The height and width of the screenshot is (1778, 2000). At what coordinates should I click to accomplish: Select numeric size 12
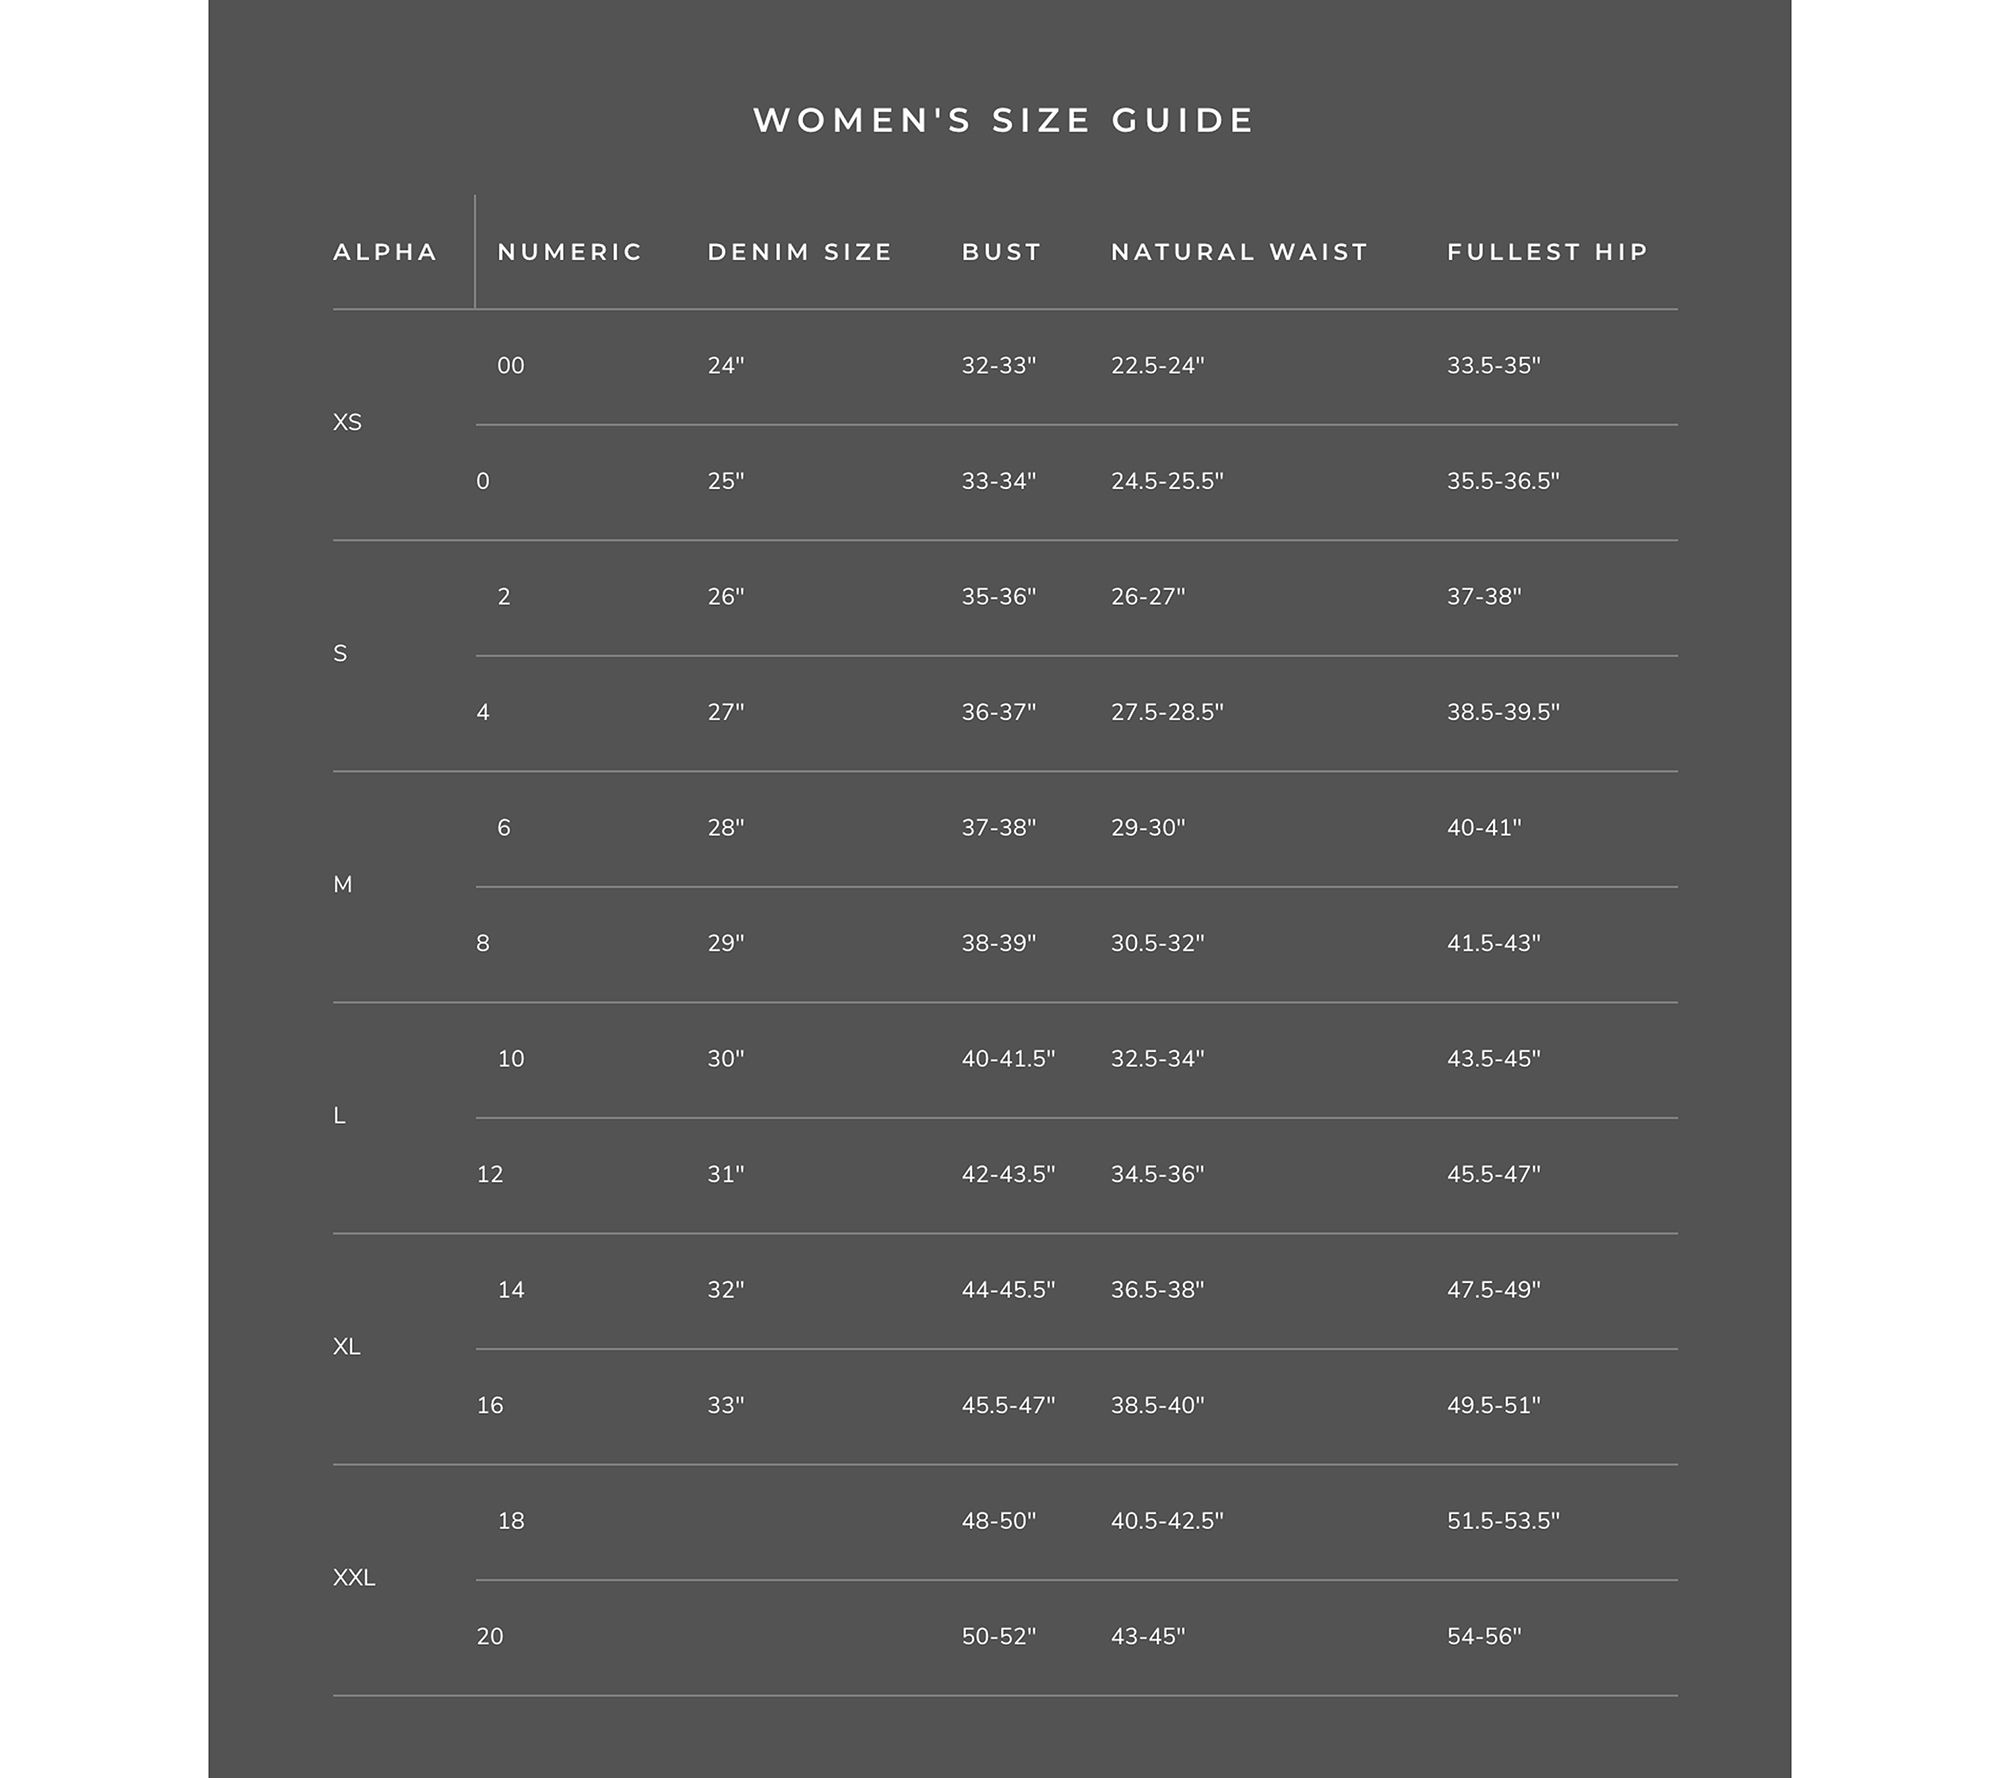[490, 1175]
